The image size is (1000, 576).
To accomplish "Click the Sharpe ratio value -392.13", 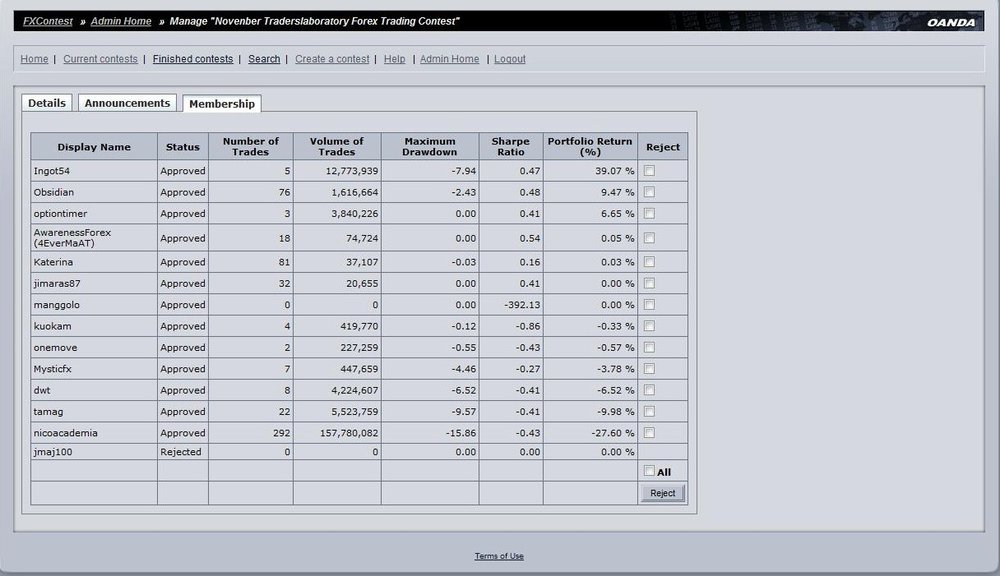I will (522, 305).
